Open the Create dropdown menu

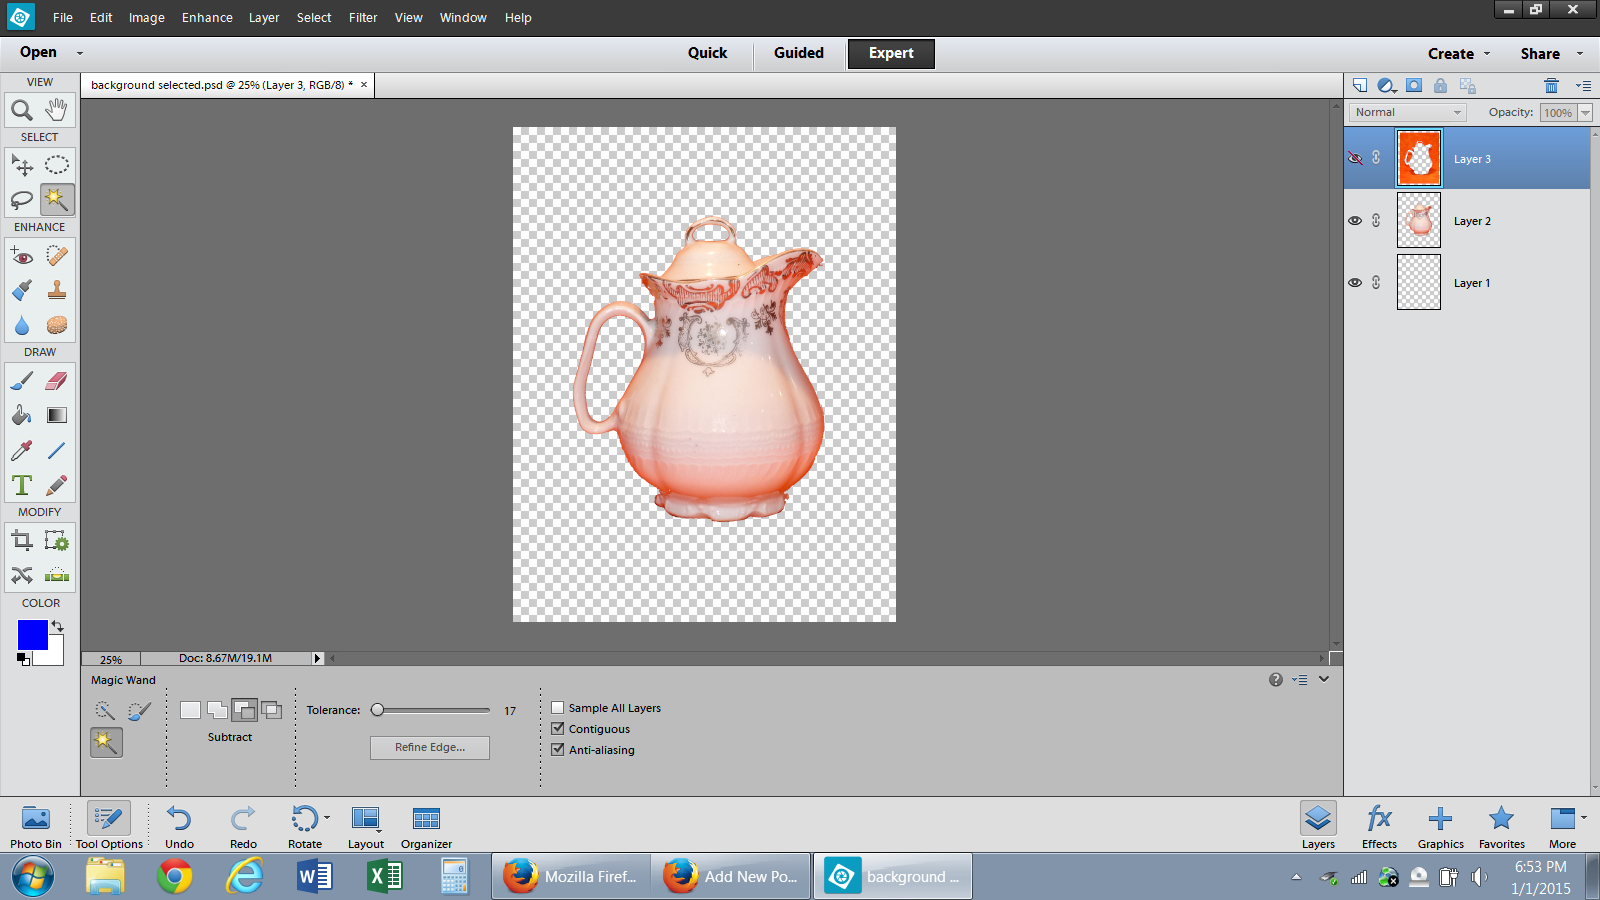click(x=1458, y=54)
